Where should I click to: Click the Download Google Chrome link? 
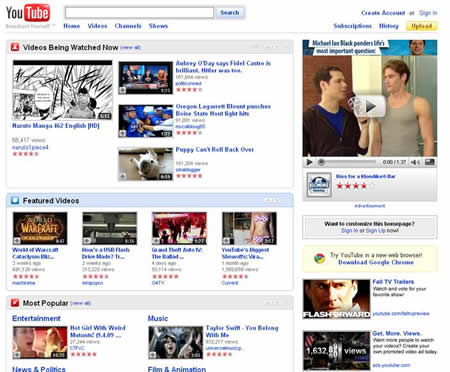(x=376, y=262)
